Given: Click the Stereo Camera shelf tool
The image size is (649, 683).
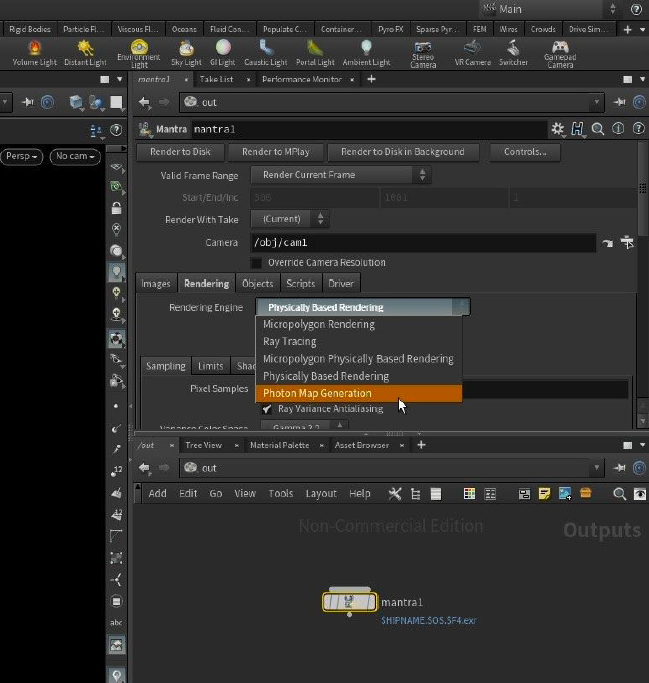Looking at the screenshot, I should [x=423, y=52].
